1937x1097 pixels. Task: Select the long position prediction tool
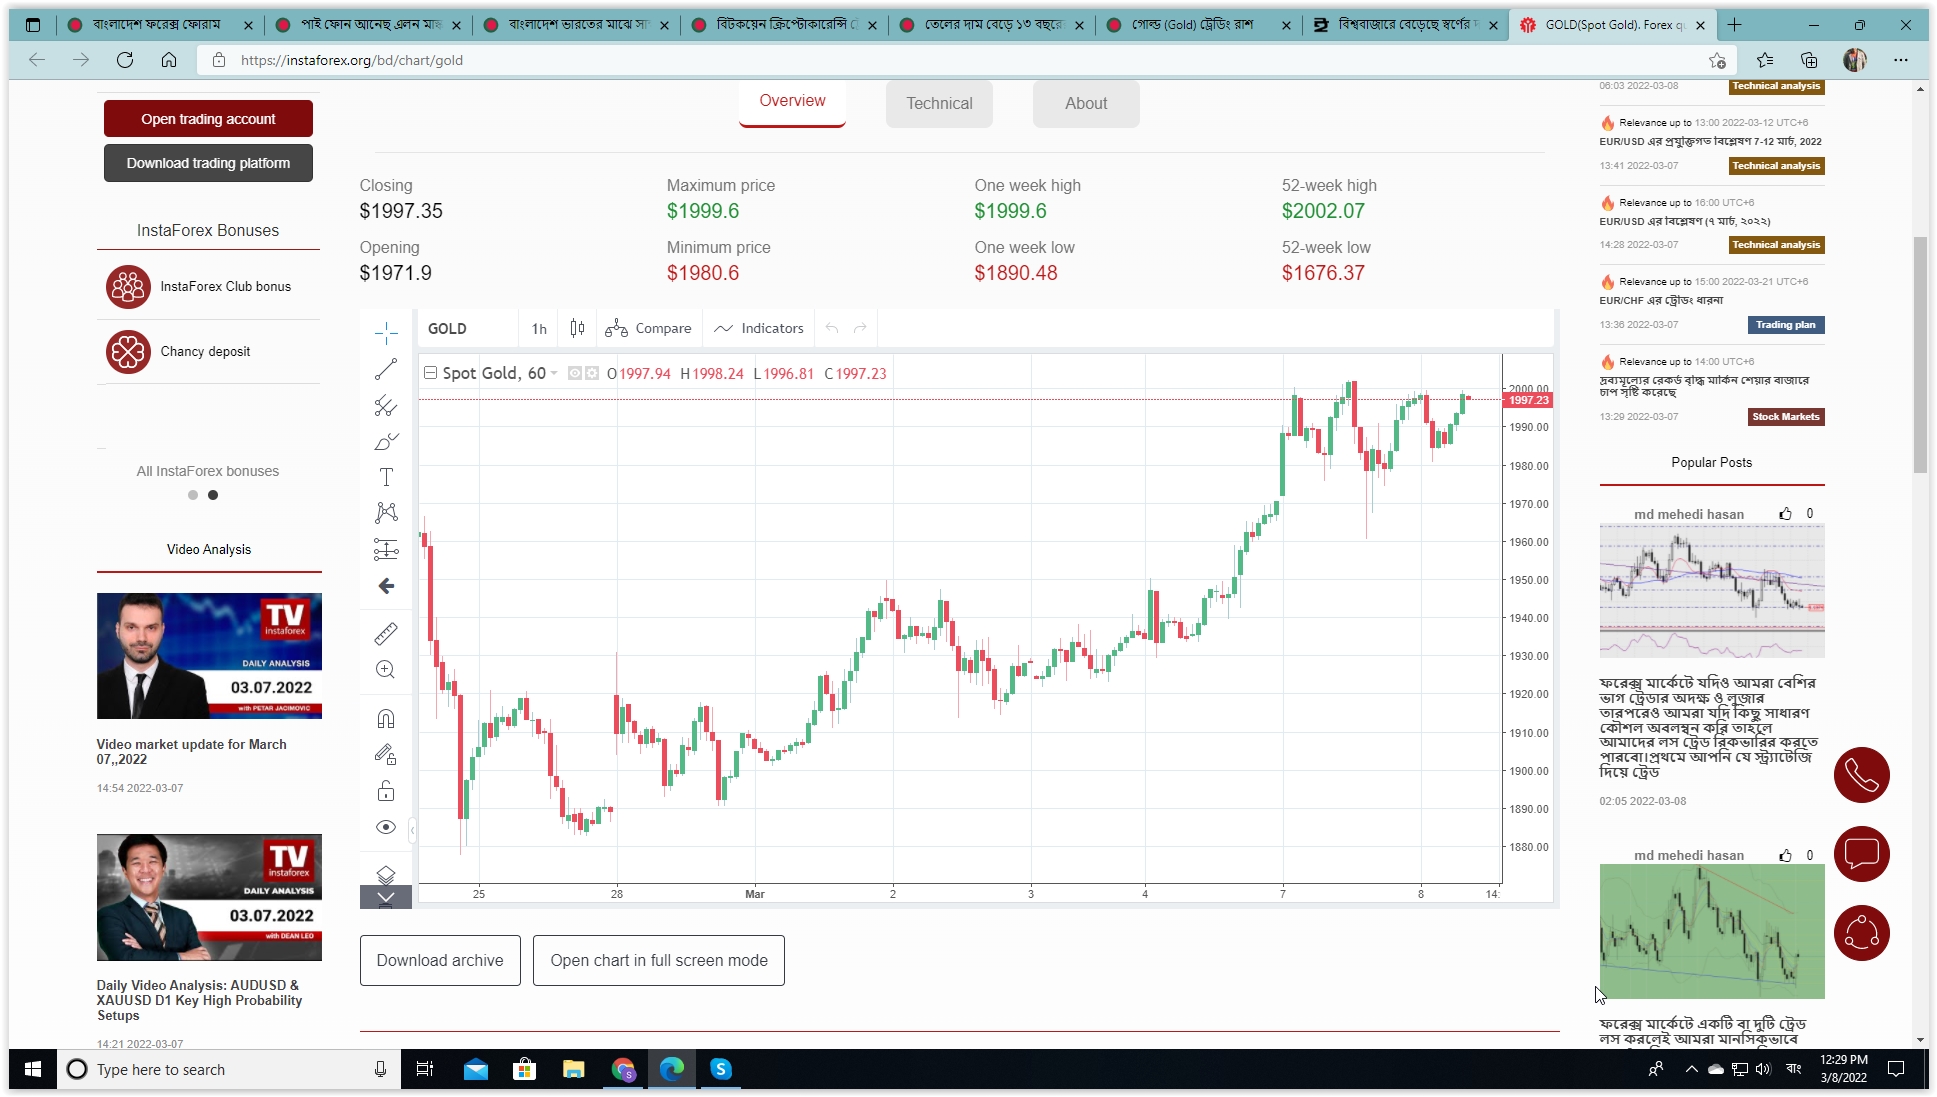tap(386, 549)
